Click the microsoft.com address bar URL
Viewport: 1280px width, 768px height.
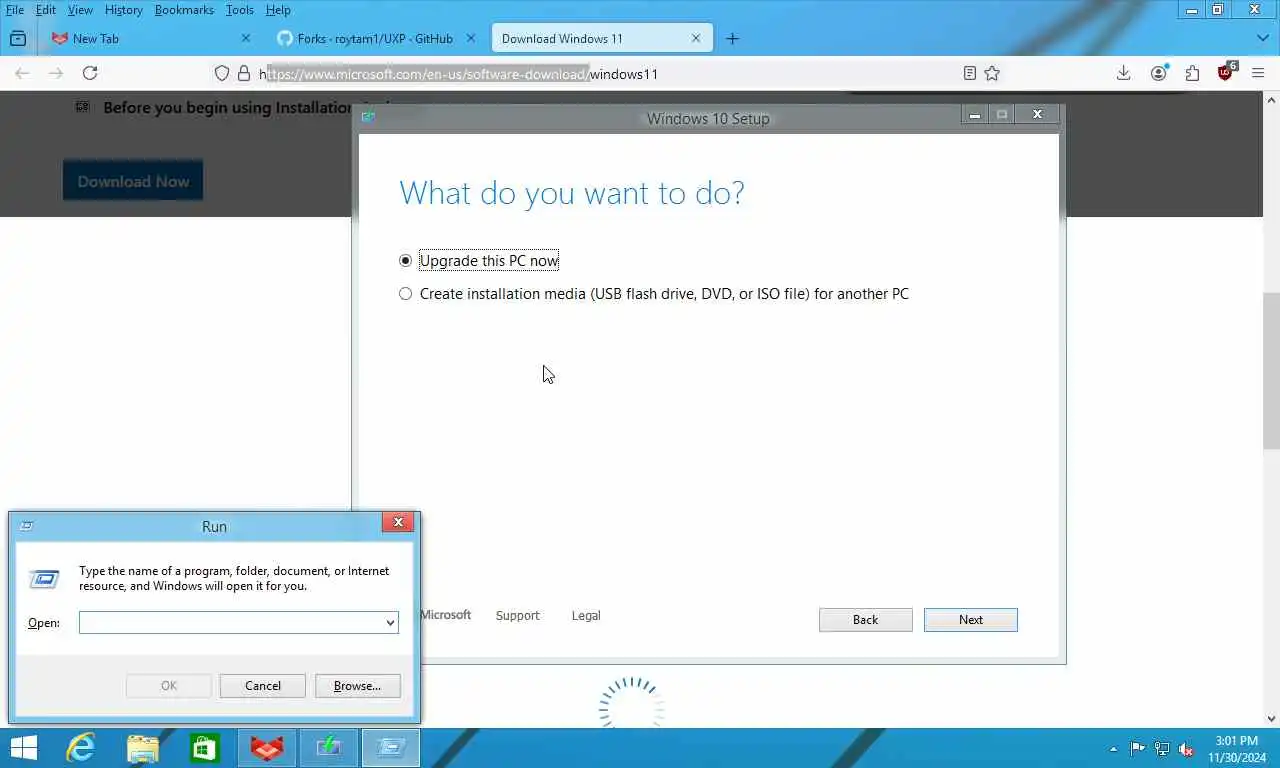coord(458,74)
